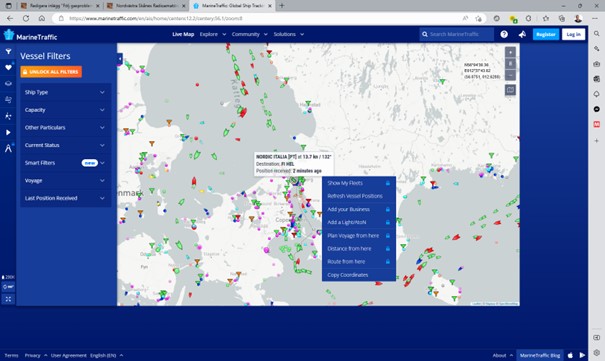Open My Fleets heart icon in sidebar
Screen dimensions: 605x361
pos(8,67)
